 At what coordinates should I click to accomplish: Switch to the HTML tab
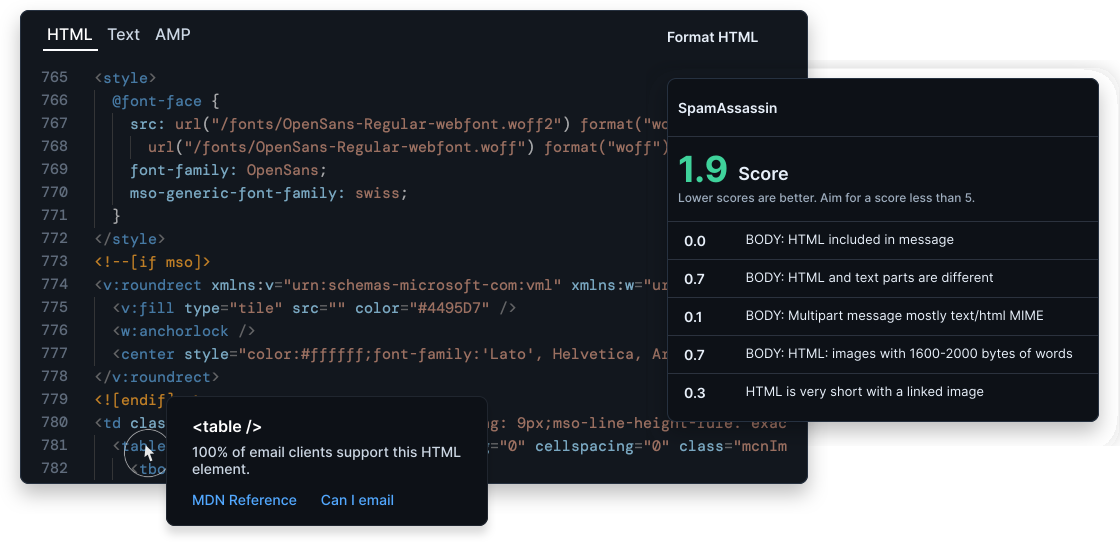pyautogui.click(x=70, y=35)
